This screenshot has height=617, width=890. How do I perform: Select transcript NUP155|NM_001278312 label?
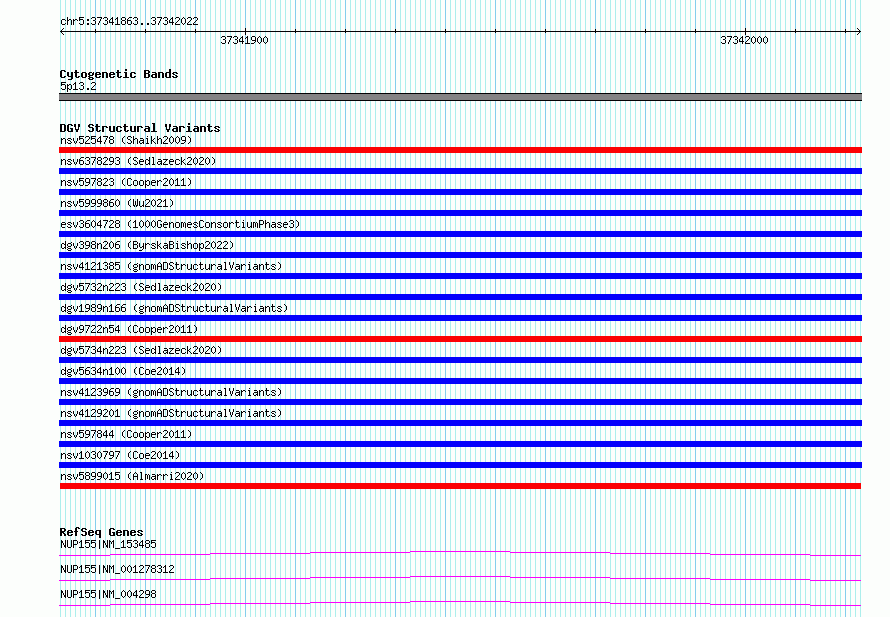tap(117, 569)
